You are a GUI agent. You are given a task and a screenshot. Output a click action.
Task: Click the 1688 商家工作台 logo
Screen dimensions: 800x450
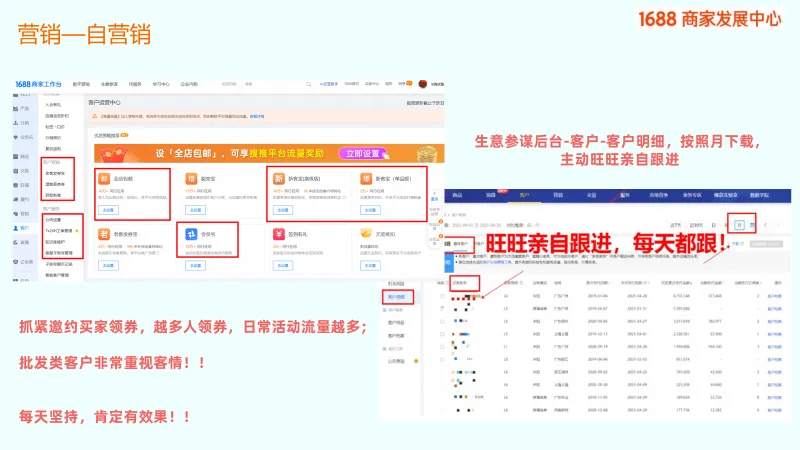tap(38, 84)
